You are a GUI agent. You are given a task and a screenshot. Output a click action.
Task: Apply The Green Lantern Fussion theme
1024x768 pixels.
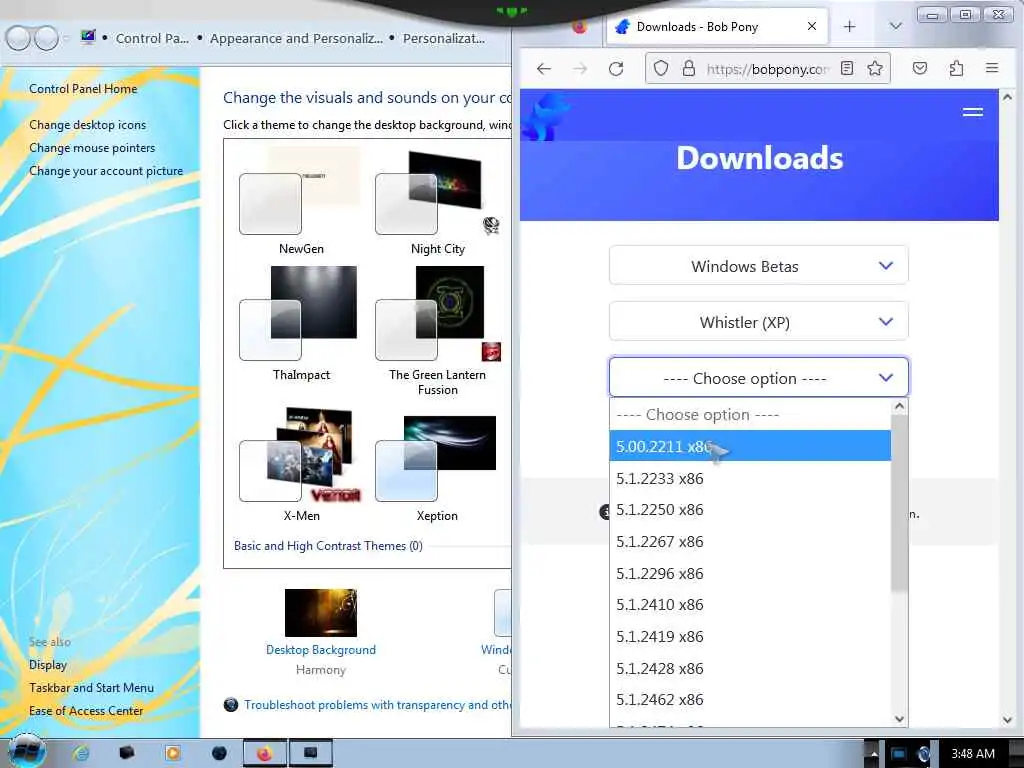tap(438, 330)
